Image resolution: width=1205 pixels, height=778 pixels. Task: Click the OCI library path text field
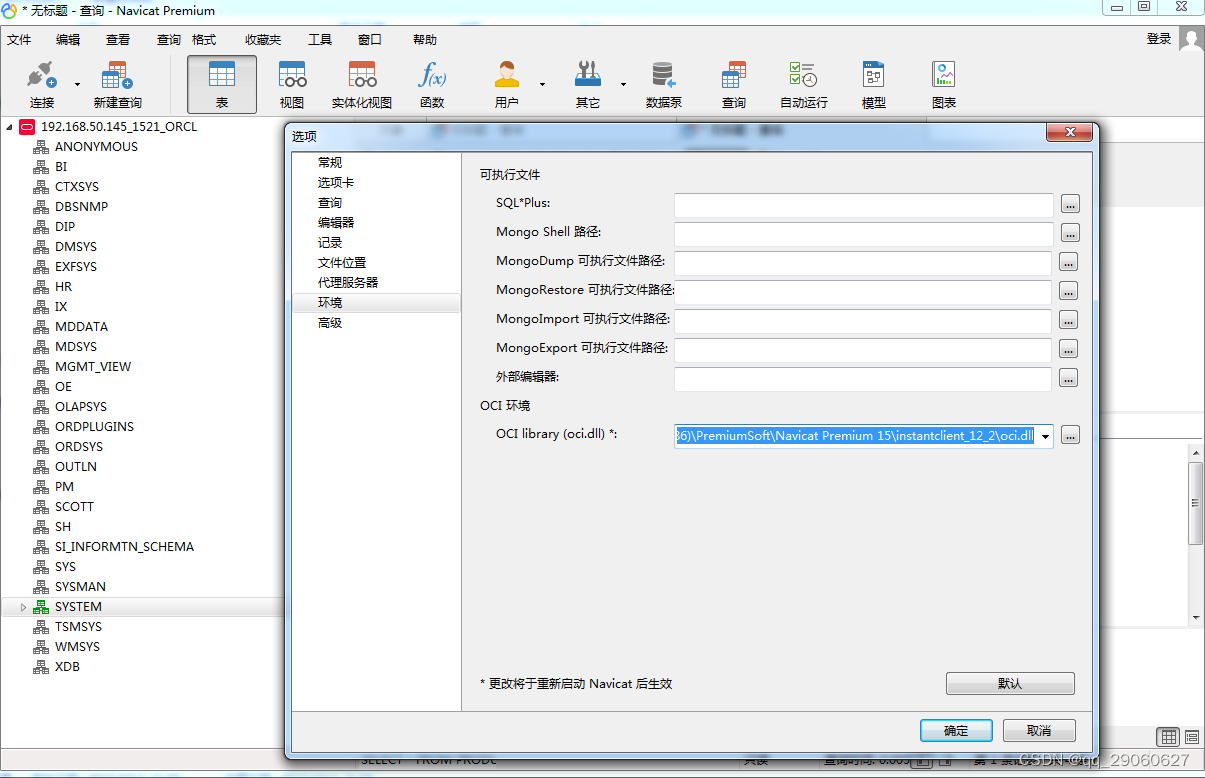point(856,436)
